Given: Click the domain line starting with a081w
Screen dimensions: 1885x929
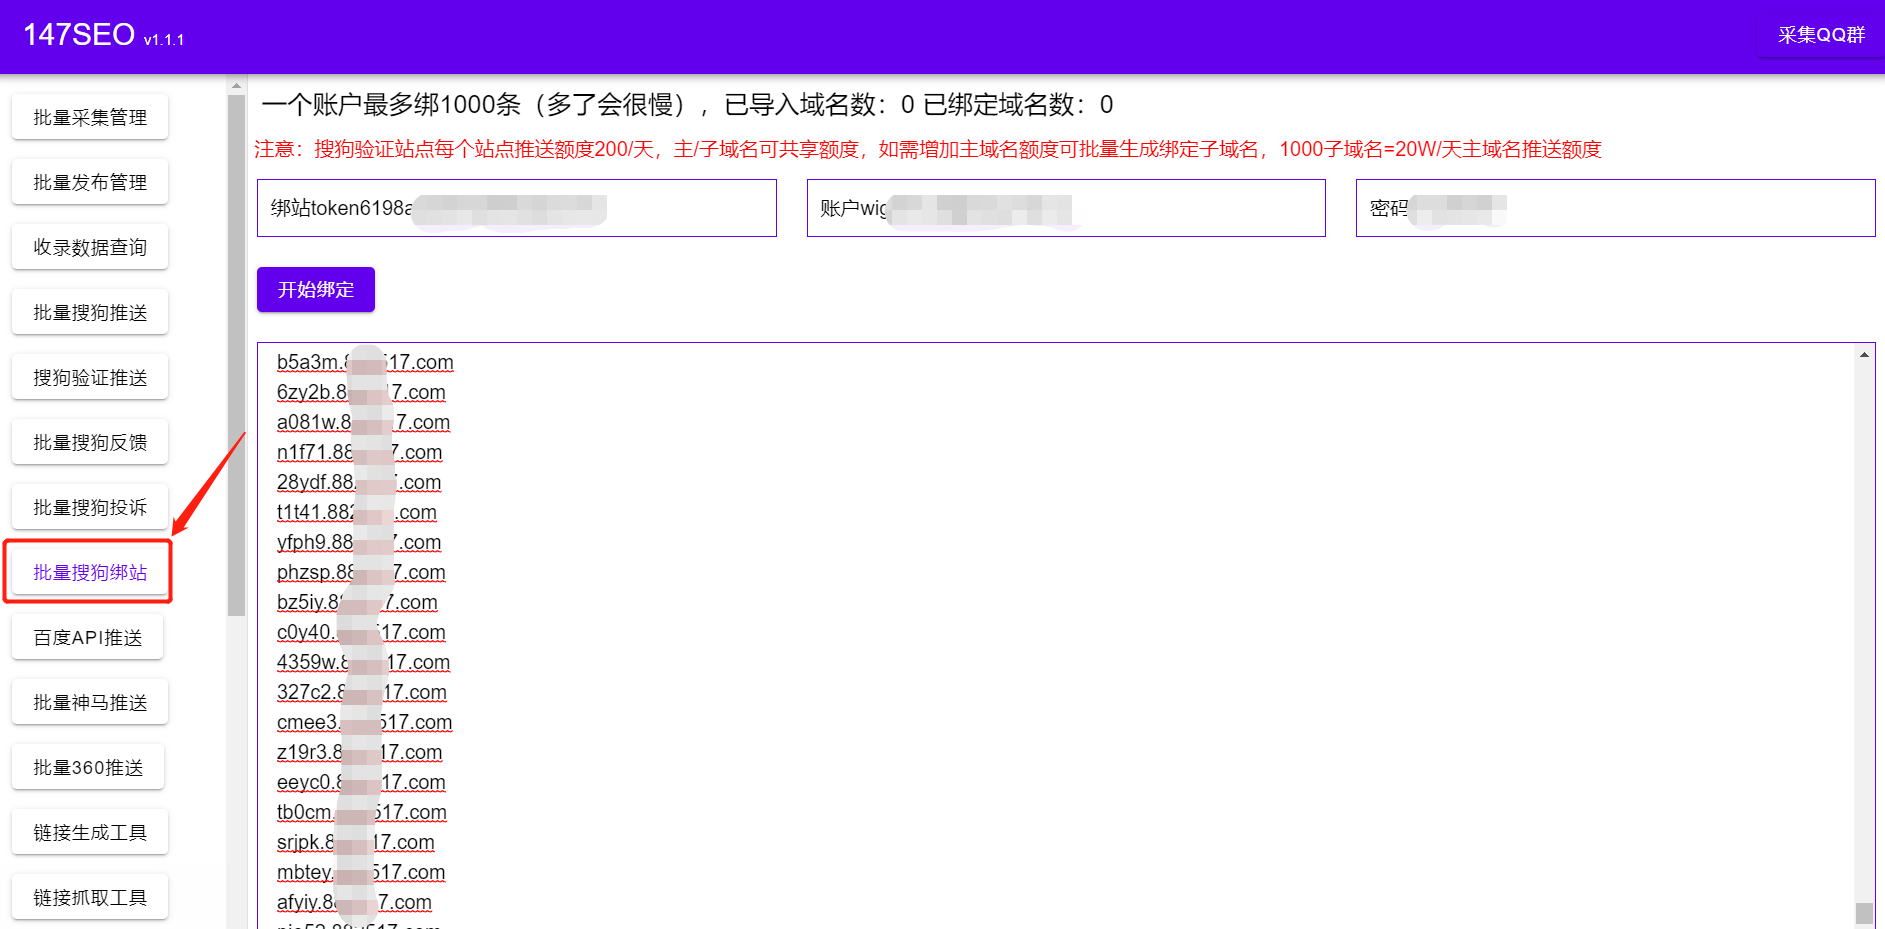Looking at the screenshot, I should point(363,422).
